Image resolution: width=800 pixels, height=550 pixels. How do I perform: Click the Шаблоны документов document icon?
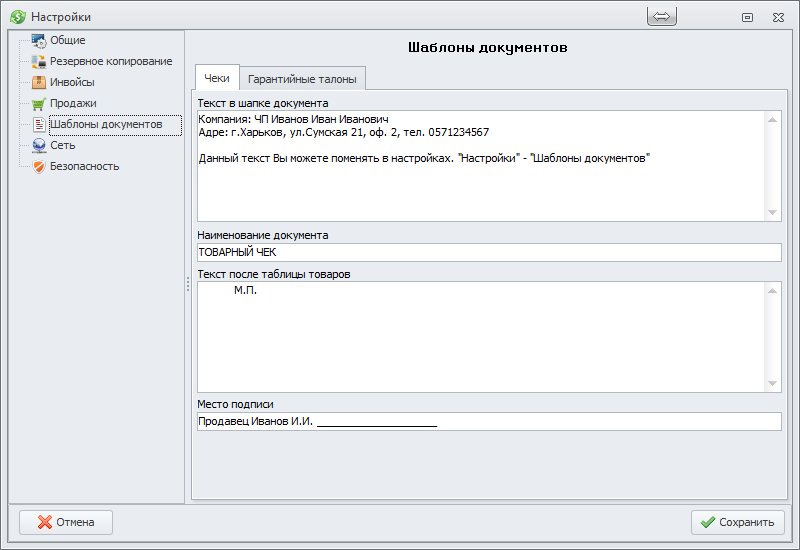coord(39,125)
